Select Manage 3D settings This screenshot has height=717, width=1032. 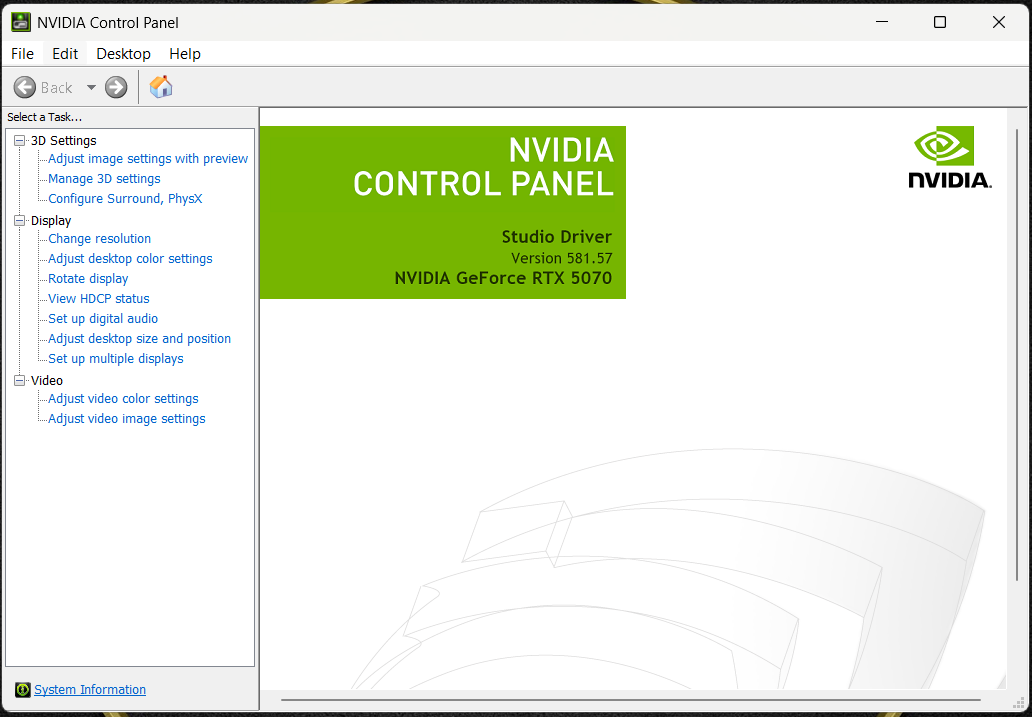click(104, 179)
